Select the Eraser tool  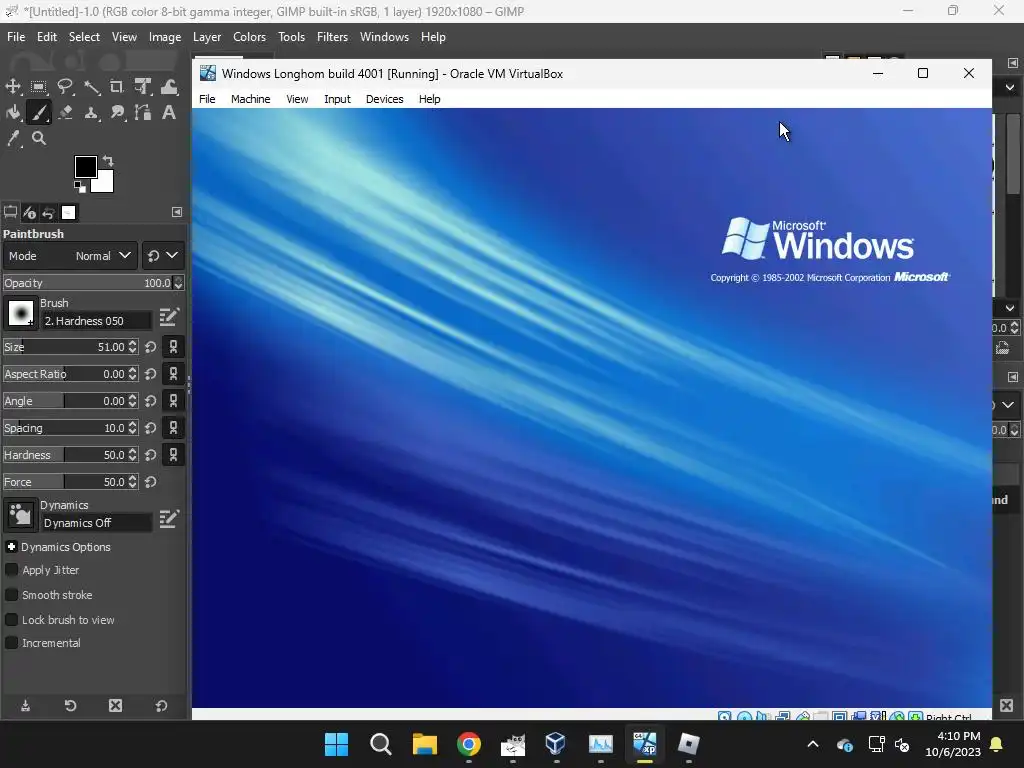click(x=65, y=112)
